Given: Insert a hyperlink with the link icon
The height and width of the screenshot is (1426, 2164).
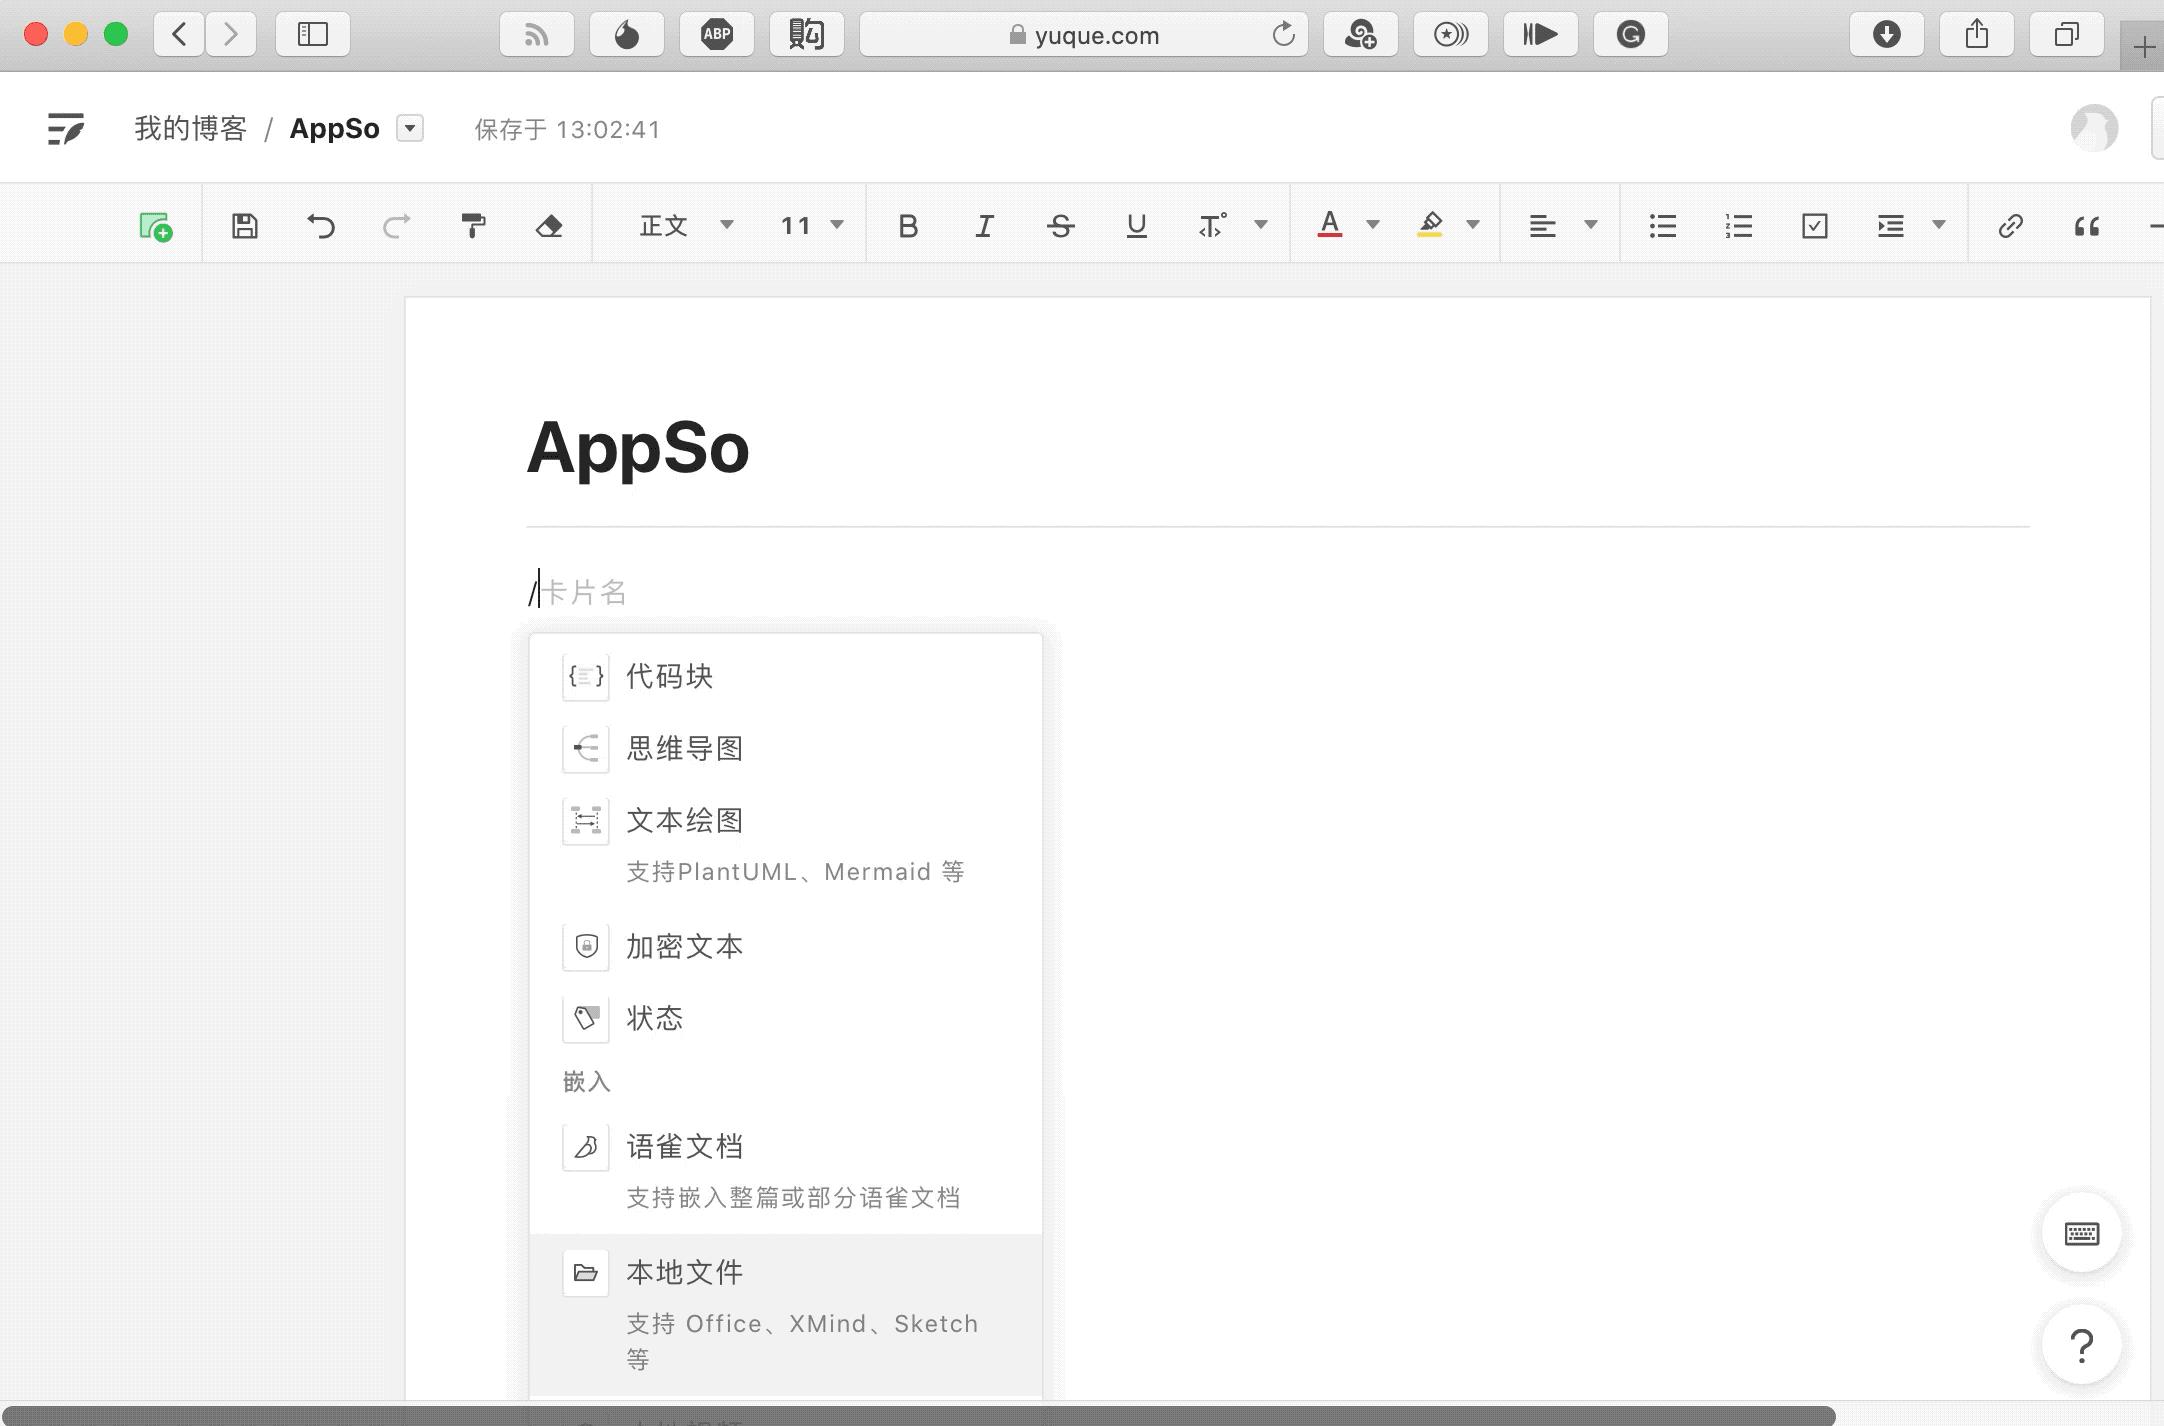Looking at the screenshot, I should [2010, 226].
